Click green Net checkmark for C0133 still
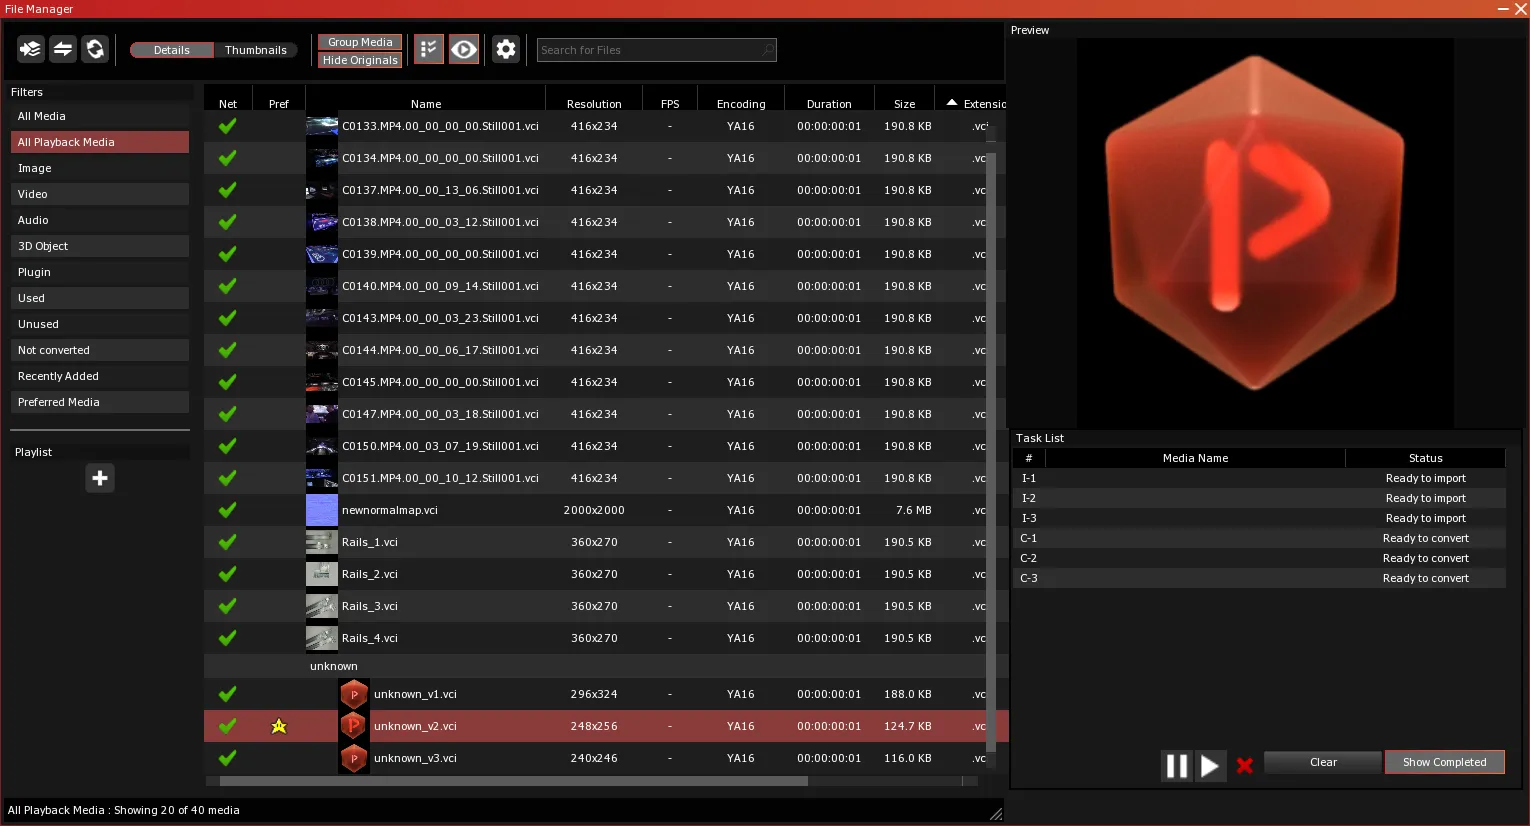The width and height of the screenshot is (1530, 826). click(228, 126)
